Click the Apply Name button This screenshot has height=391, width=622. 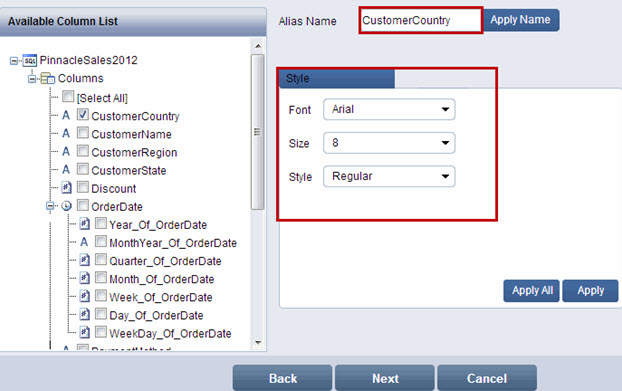tap(520, 20)
